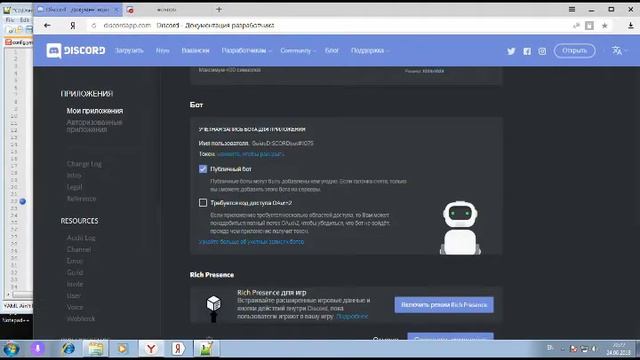Click the Open button in header

[x=574, y=51]
